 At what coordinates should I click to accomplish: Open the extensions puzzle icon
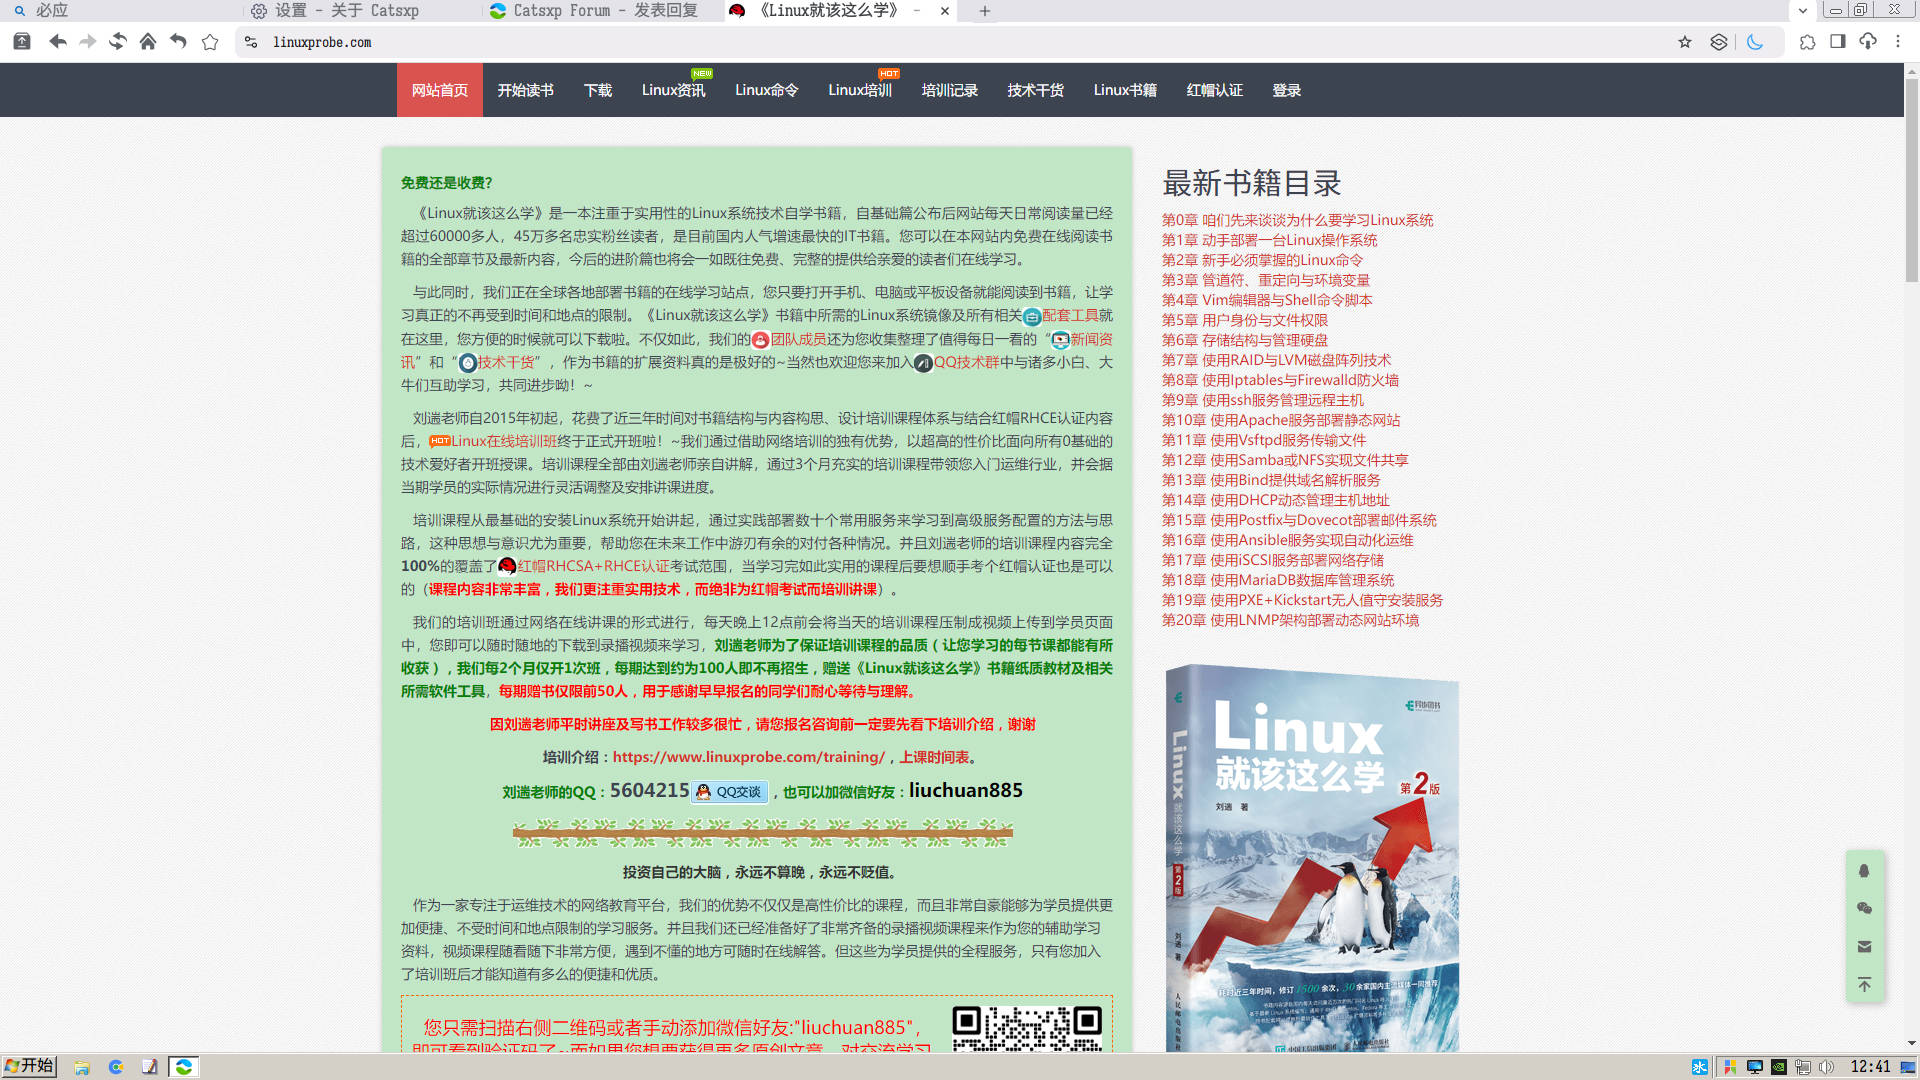(x=1807, y=42)
